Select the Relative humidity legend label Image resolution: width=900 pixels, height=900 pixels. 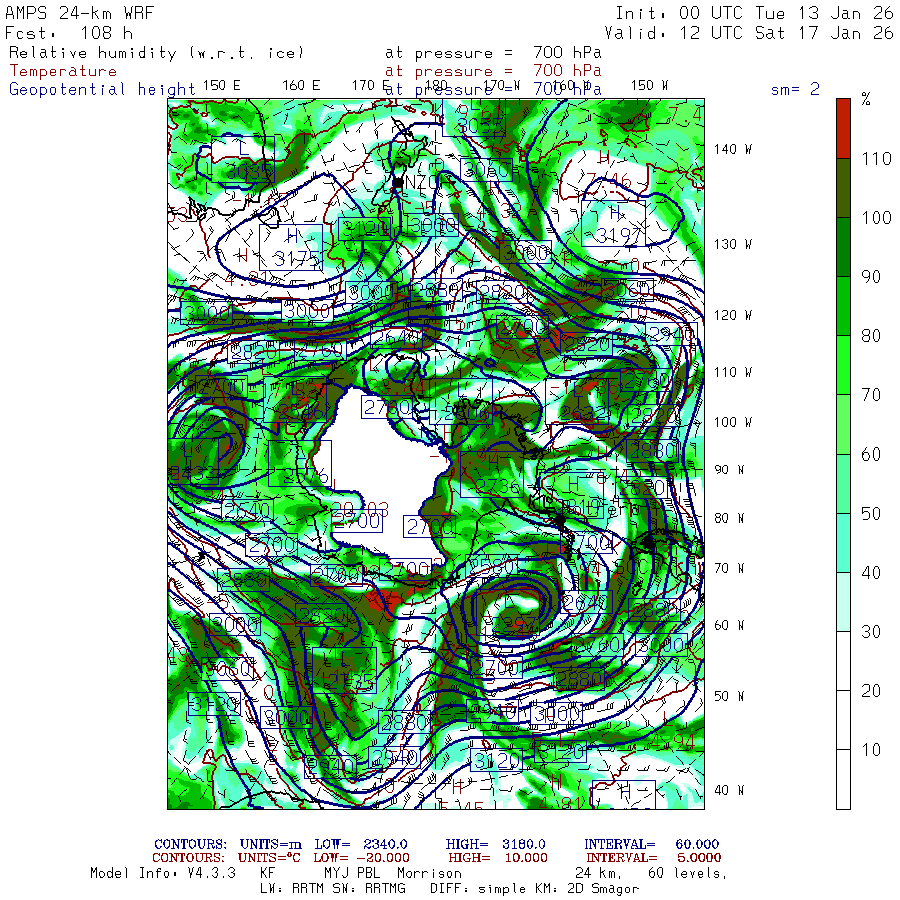point(155,53)
